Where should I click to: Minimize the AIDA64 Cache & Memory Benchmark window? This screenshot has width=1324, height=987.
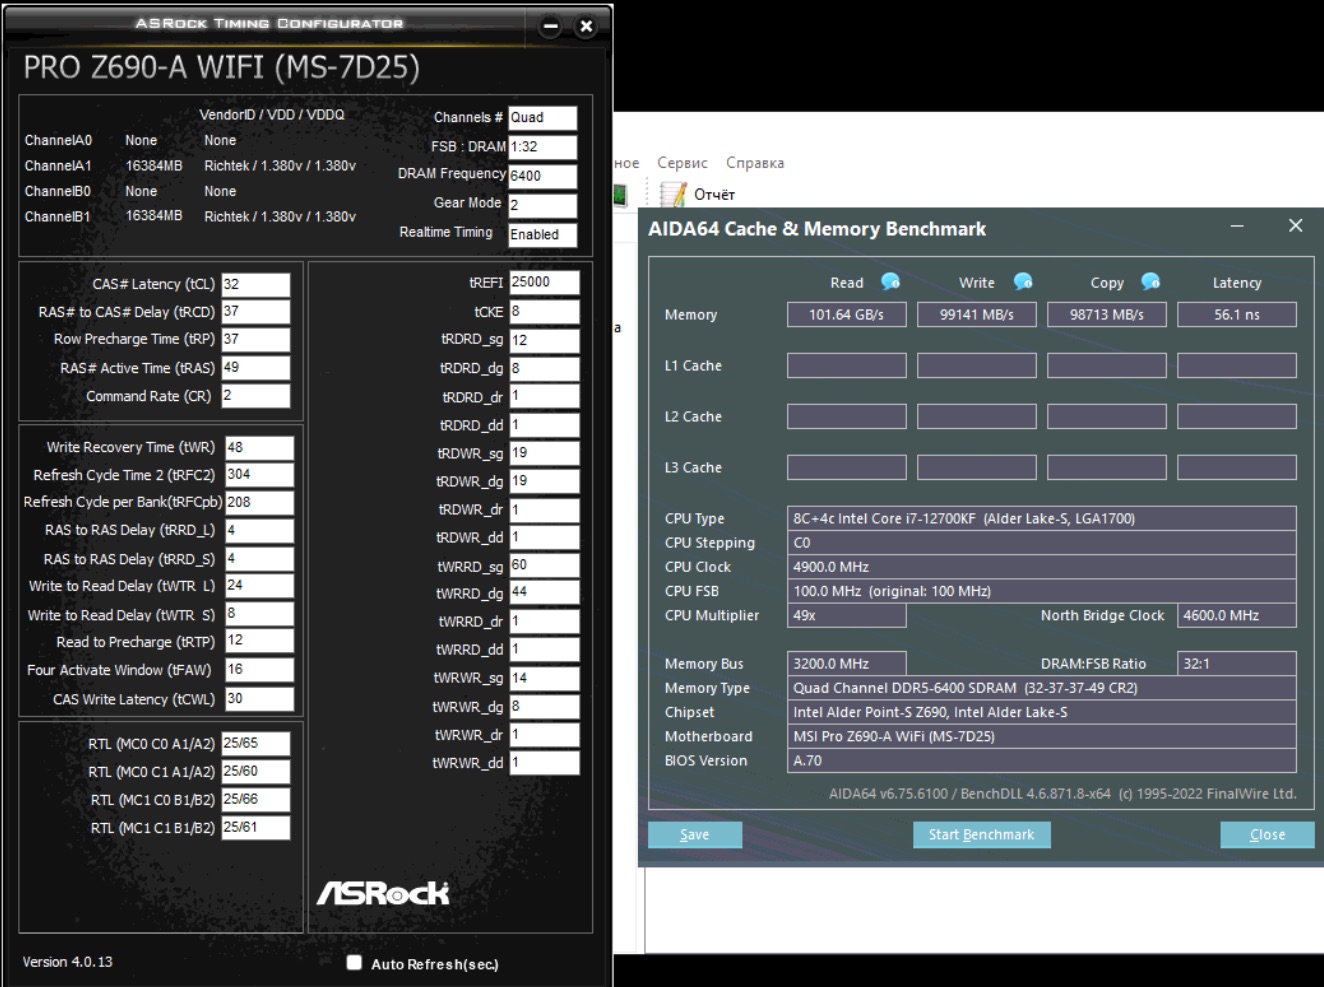click(1237, 226)
